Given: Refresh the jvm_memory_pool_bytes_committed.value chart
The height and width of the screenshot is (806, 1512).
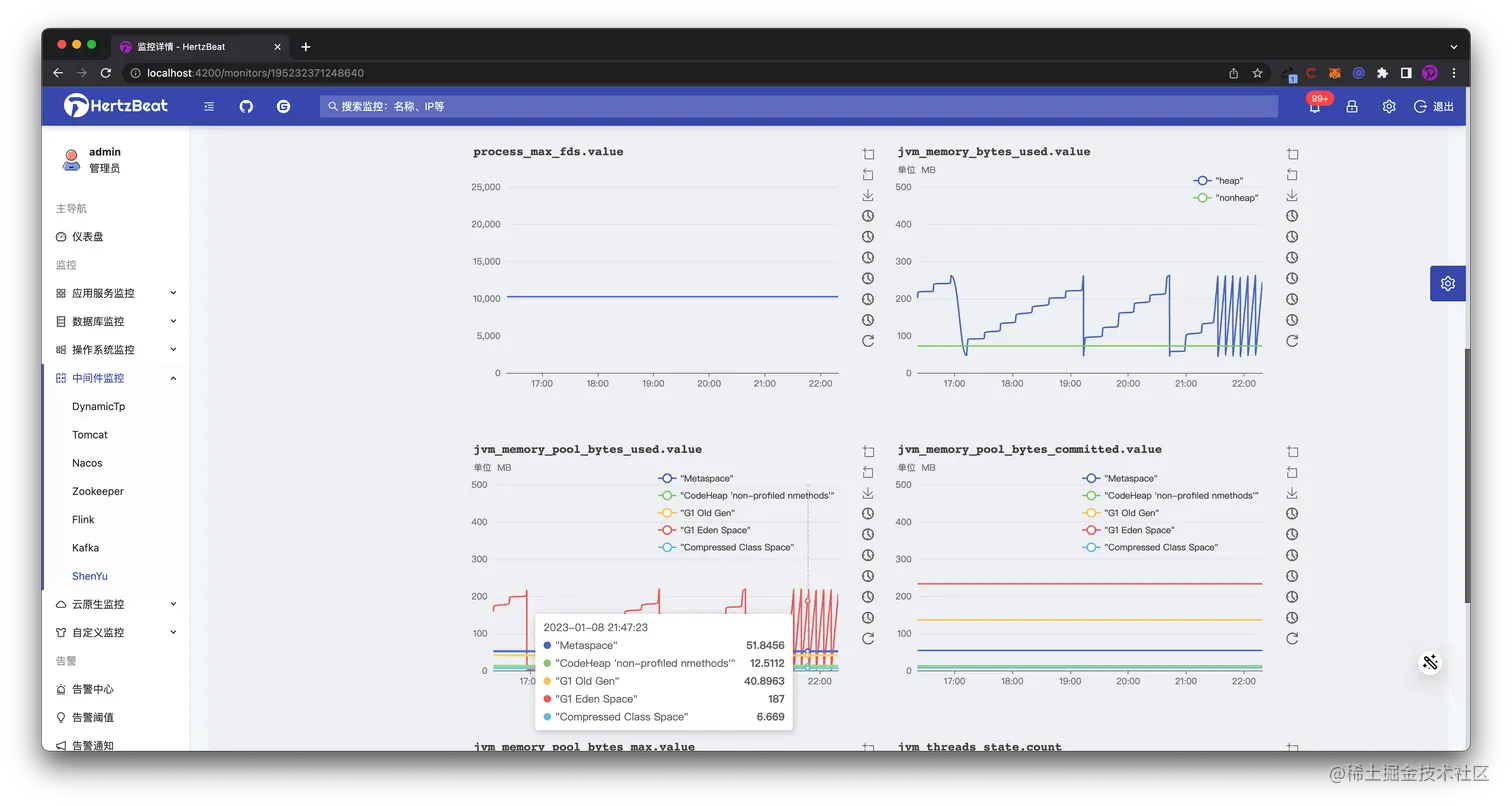Looking at the screenshot, I should click(1292, 639).
